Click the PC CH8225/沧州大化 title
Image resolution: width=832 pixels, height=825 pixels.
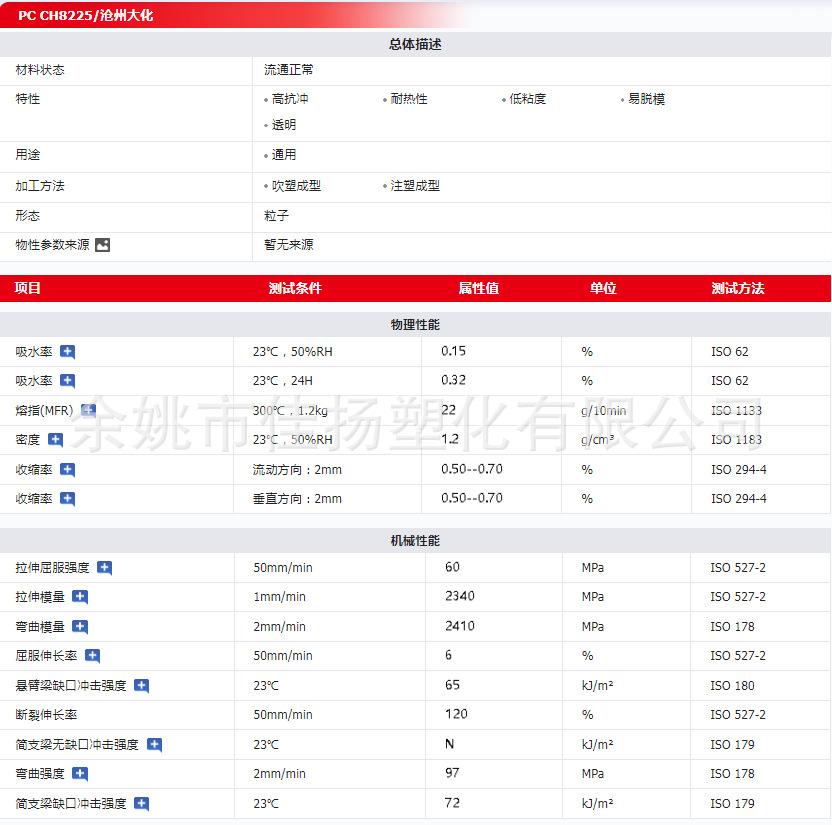[x=86, y=16]
